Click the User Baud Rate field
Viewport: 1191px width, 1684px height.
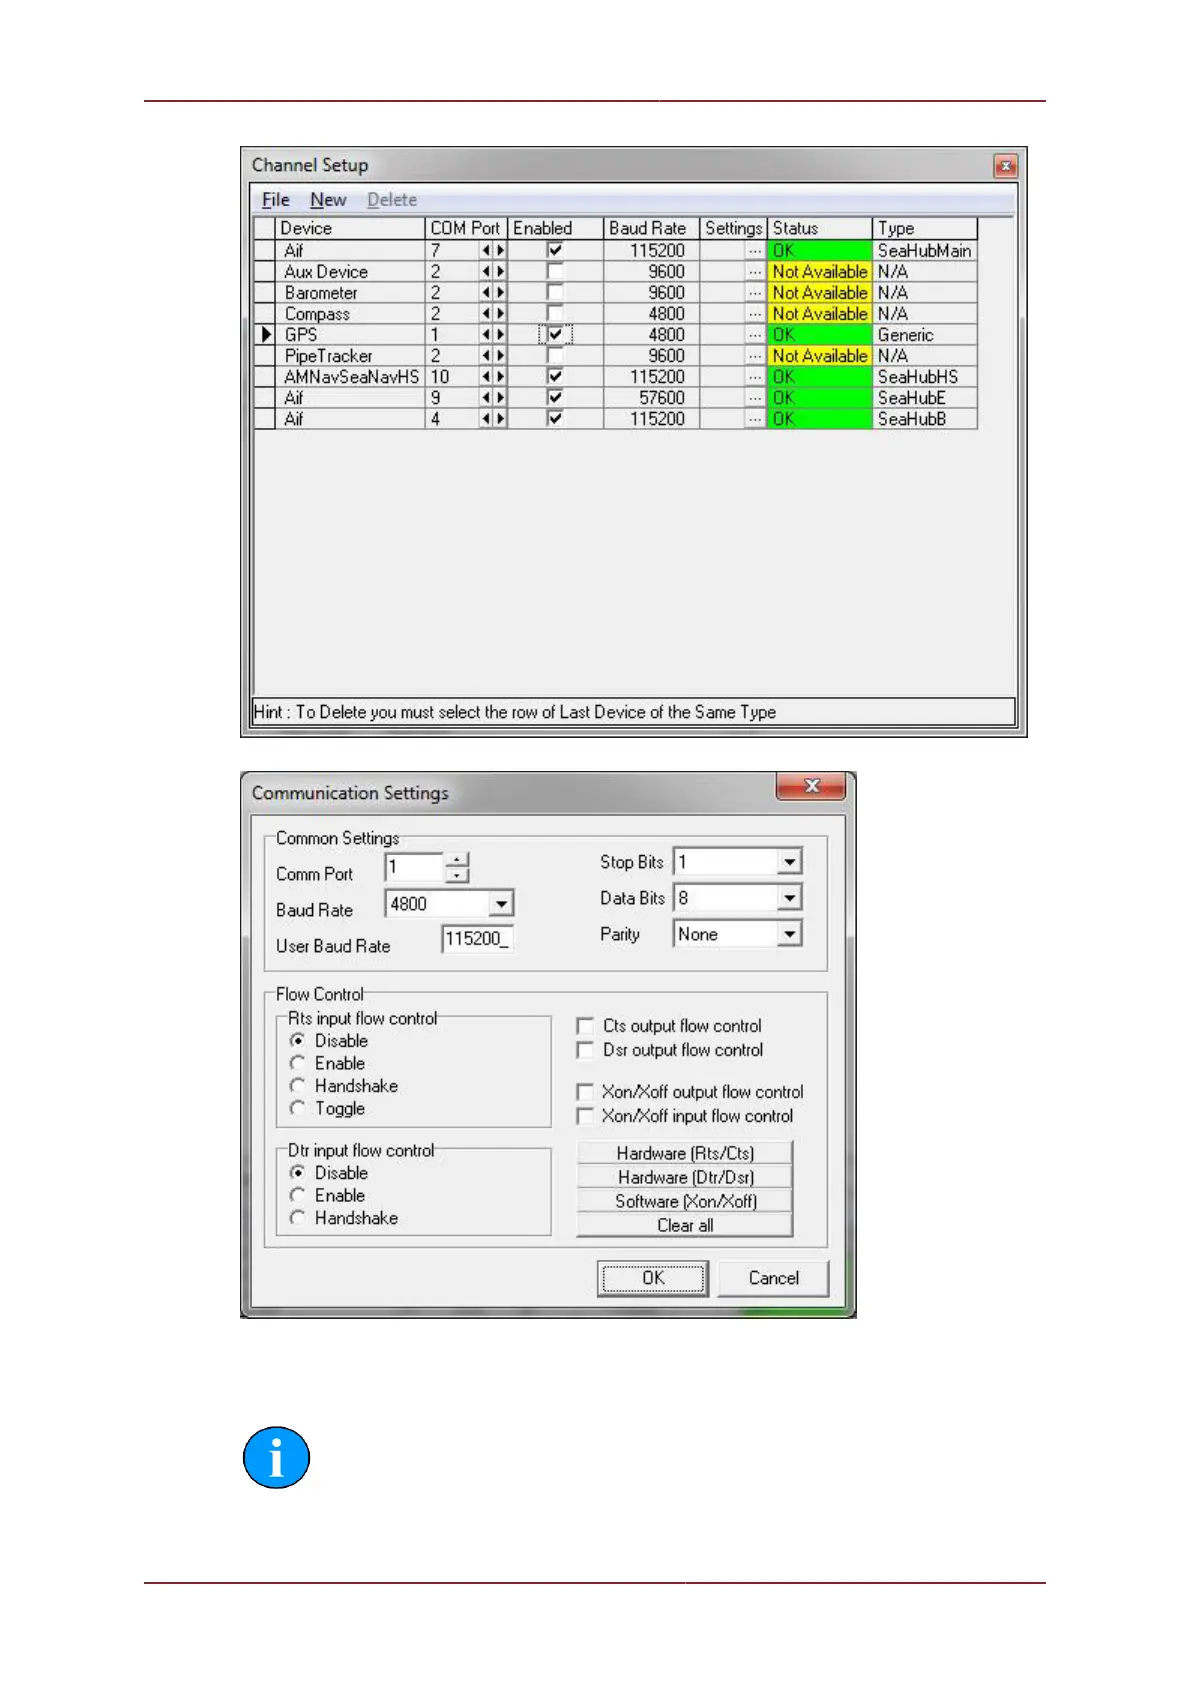(x=478, y=939)
